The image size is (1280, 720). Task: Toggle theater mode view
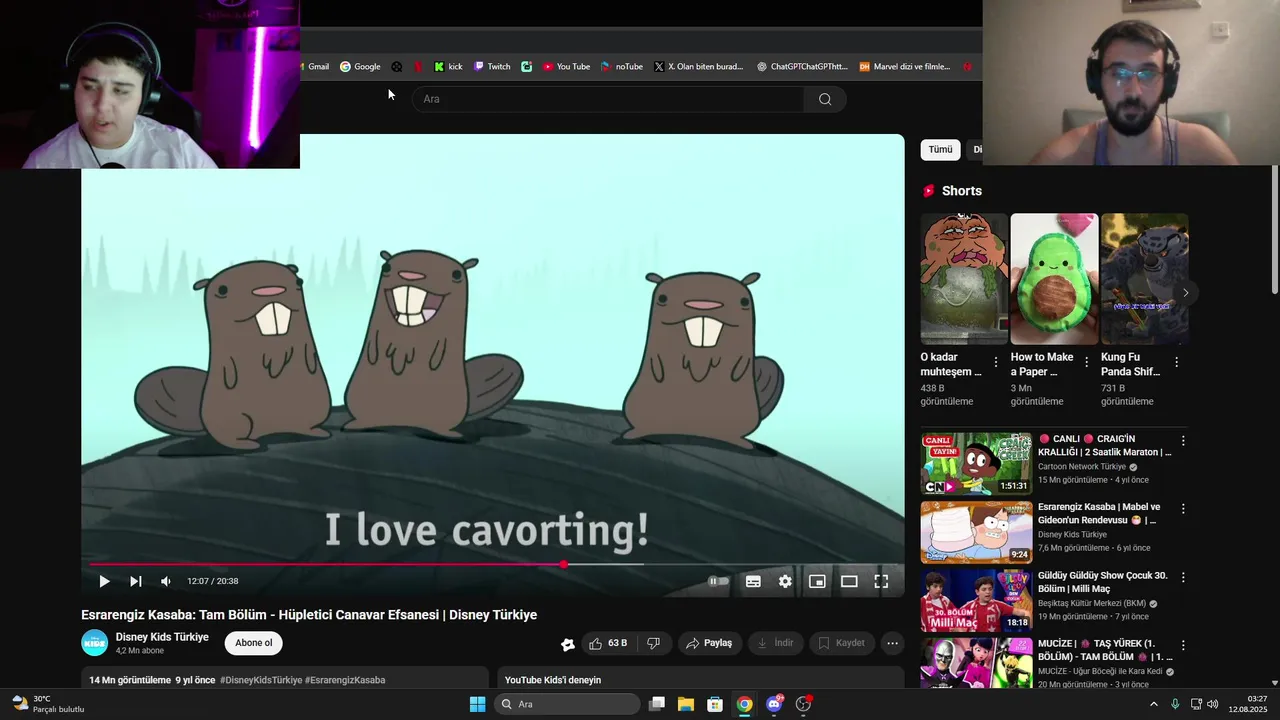[x=849, y=581]
